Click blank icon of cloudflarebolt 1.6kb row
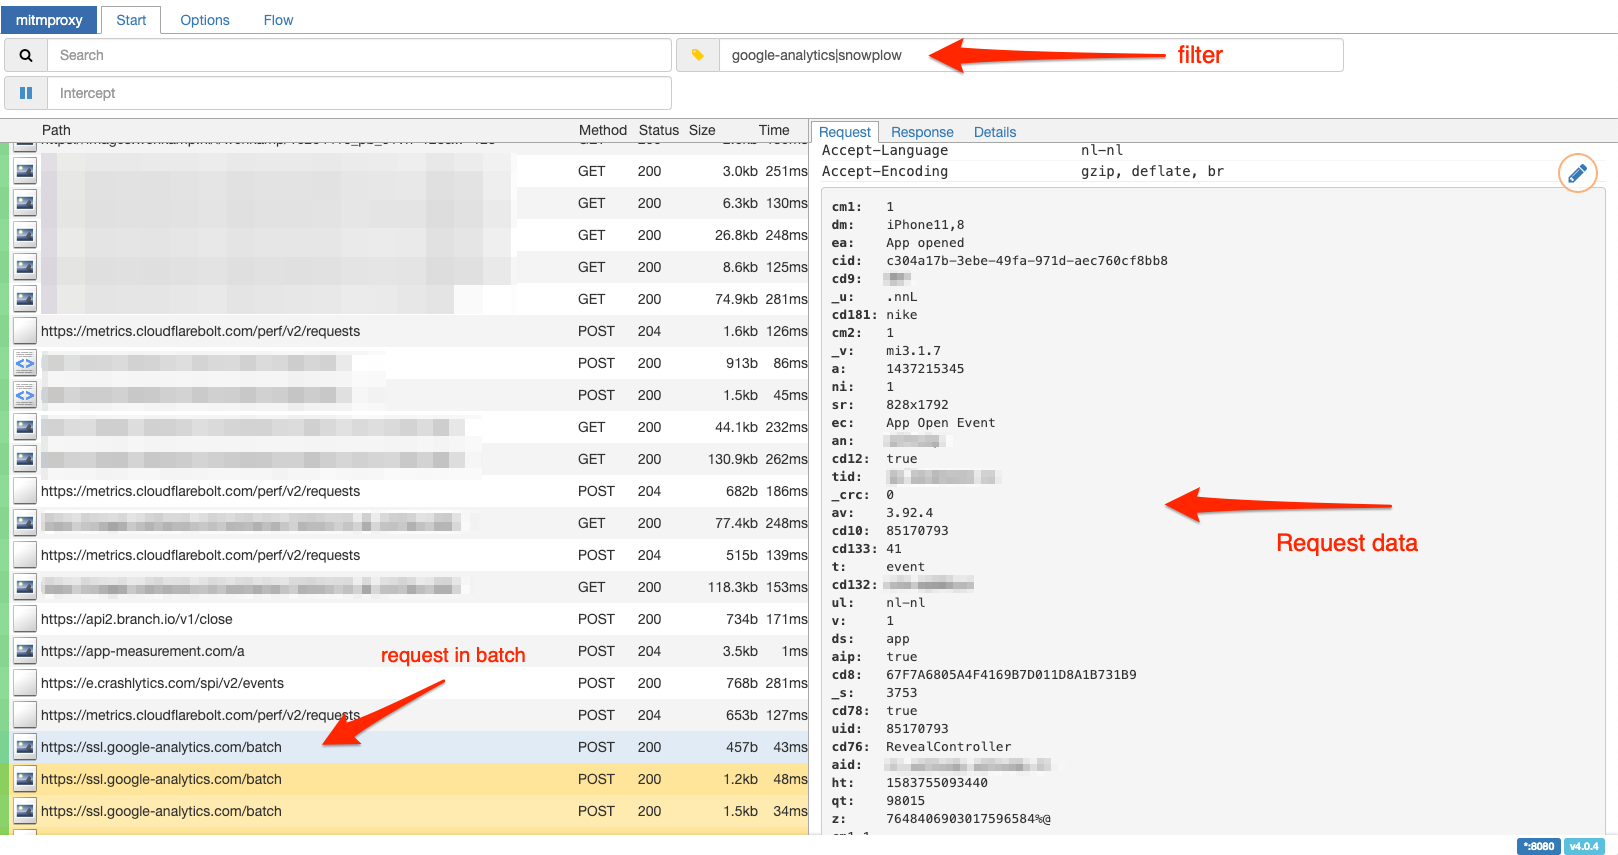Screen dimensions: 1618x855 tap(25, 331)
